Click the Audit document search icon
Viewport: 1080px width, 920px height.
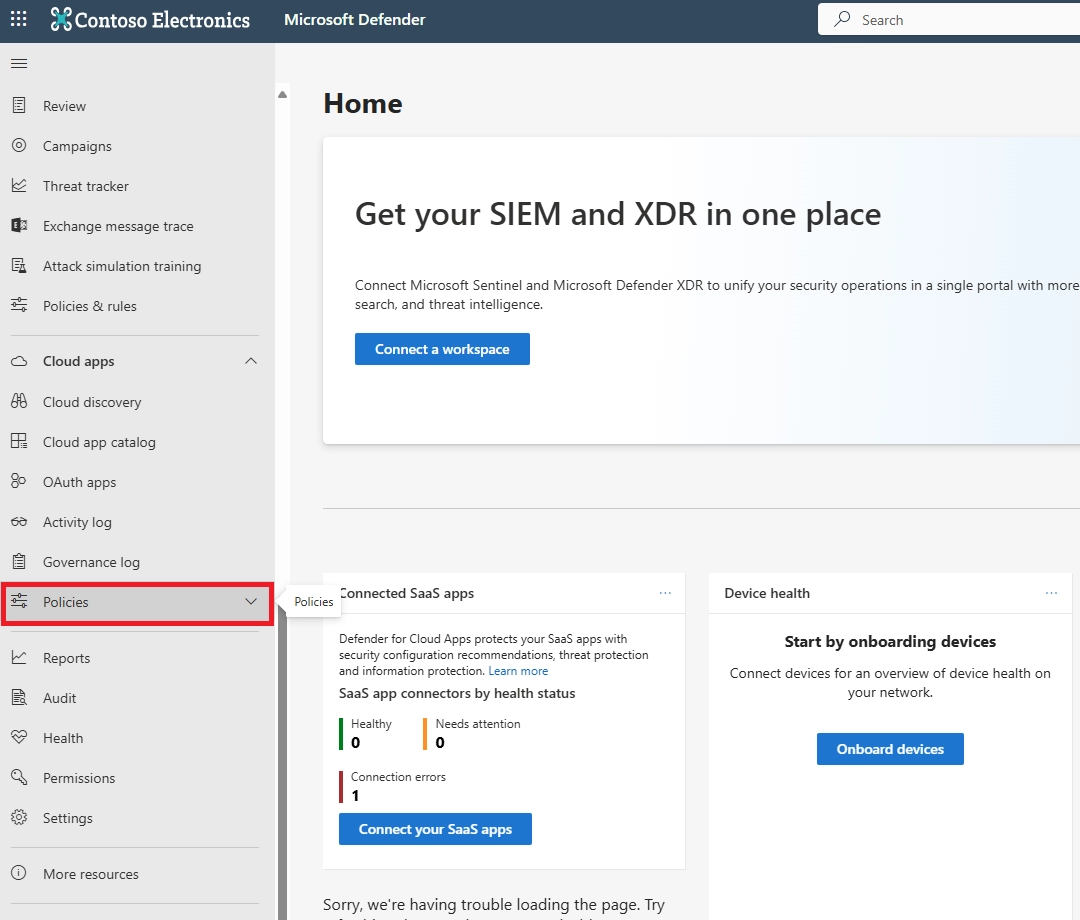pos(19,697)
